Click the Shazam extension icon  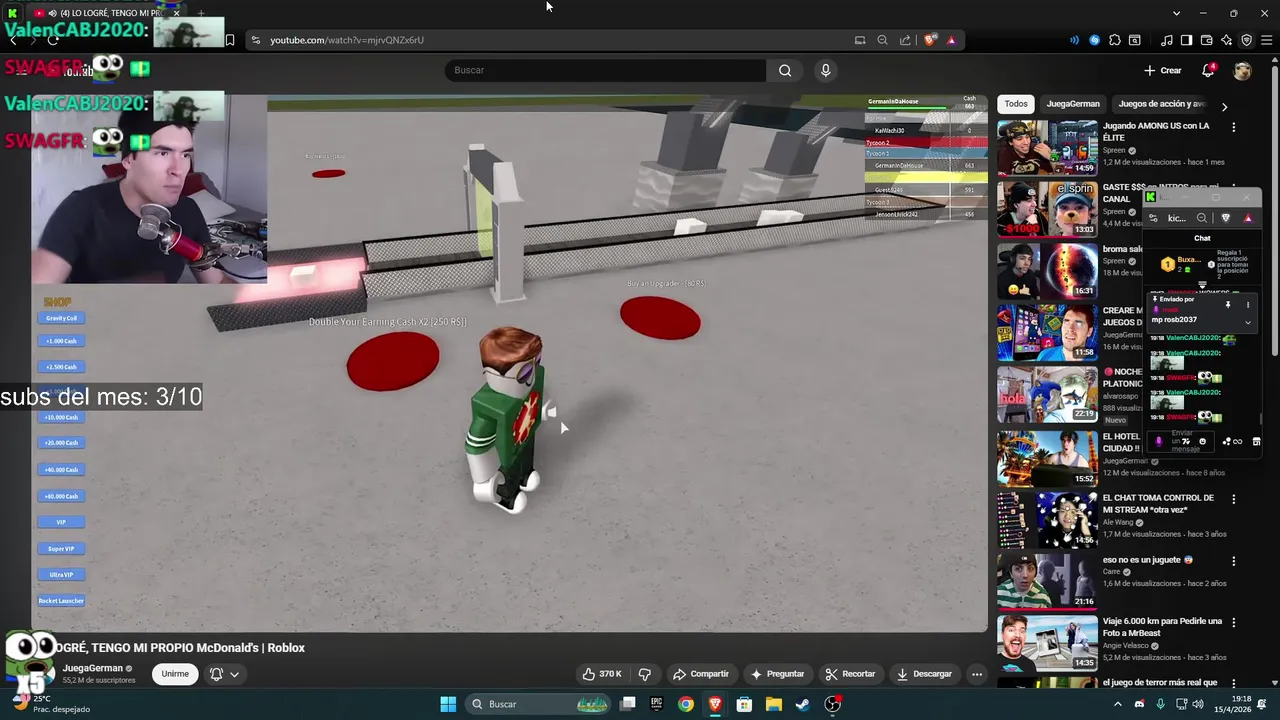tap(1095, 40)
